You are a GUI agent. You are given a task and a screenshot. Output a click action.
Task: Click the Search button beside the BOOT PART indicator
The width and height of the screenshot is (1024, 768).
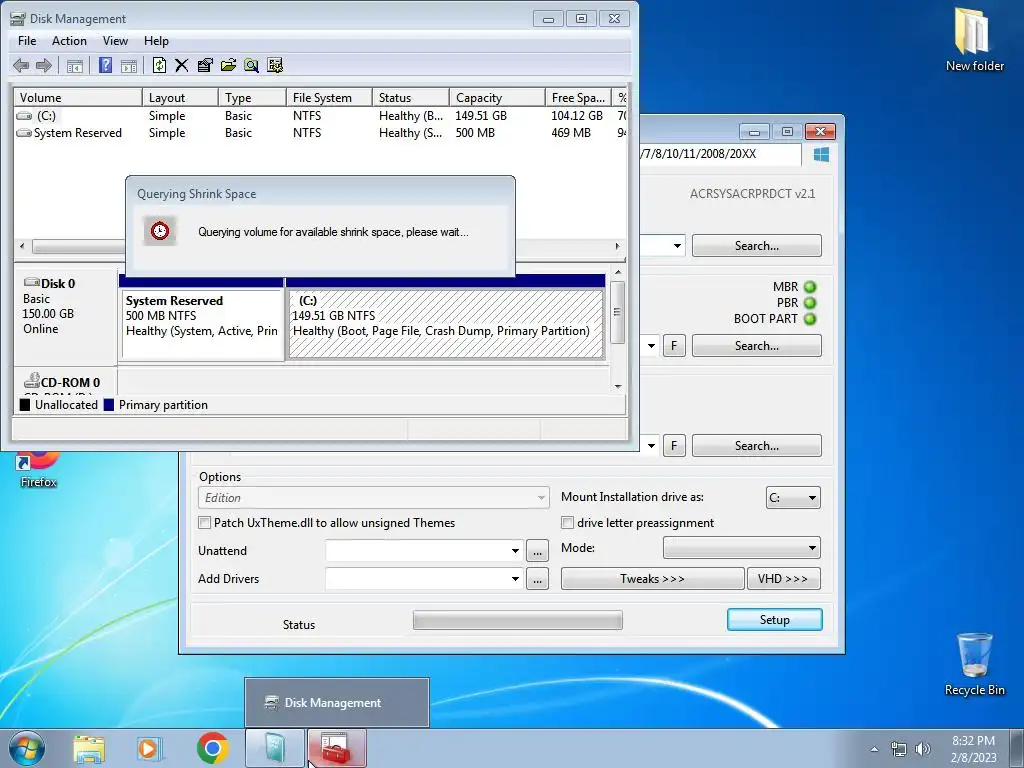757,345
